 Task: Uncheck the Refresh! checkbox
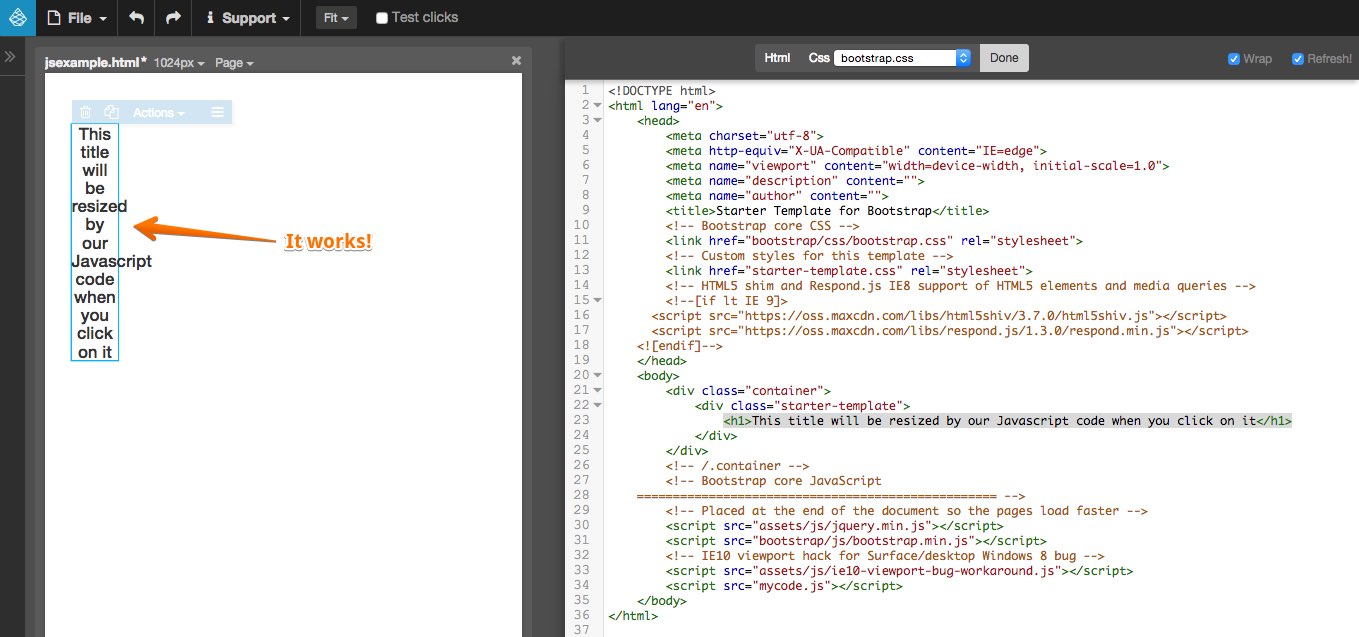tap(1298, 59)
